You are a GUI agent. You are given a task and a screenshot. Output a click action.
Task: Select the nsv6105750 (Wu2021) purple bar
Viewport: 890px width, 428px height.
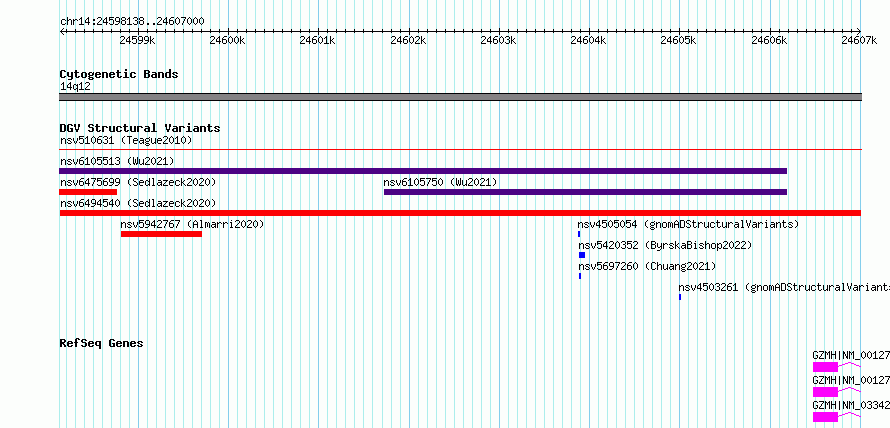coord(585,192)
